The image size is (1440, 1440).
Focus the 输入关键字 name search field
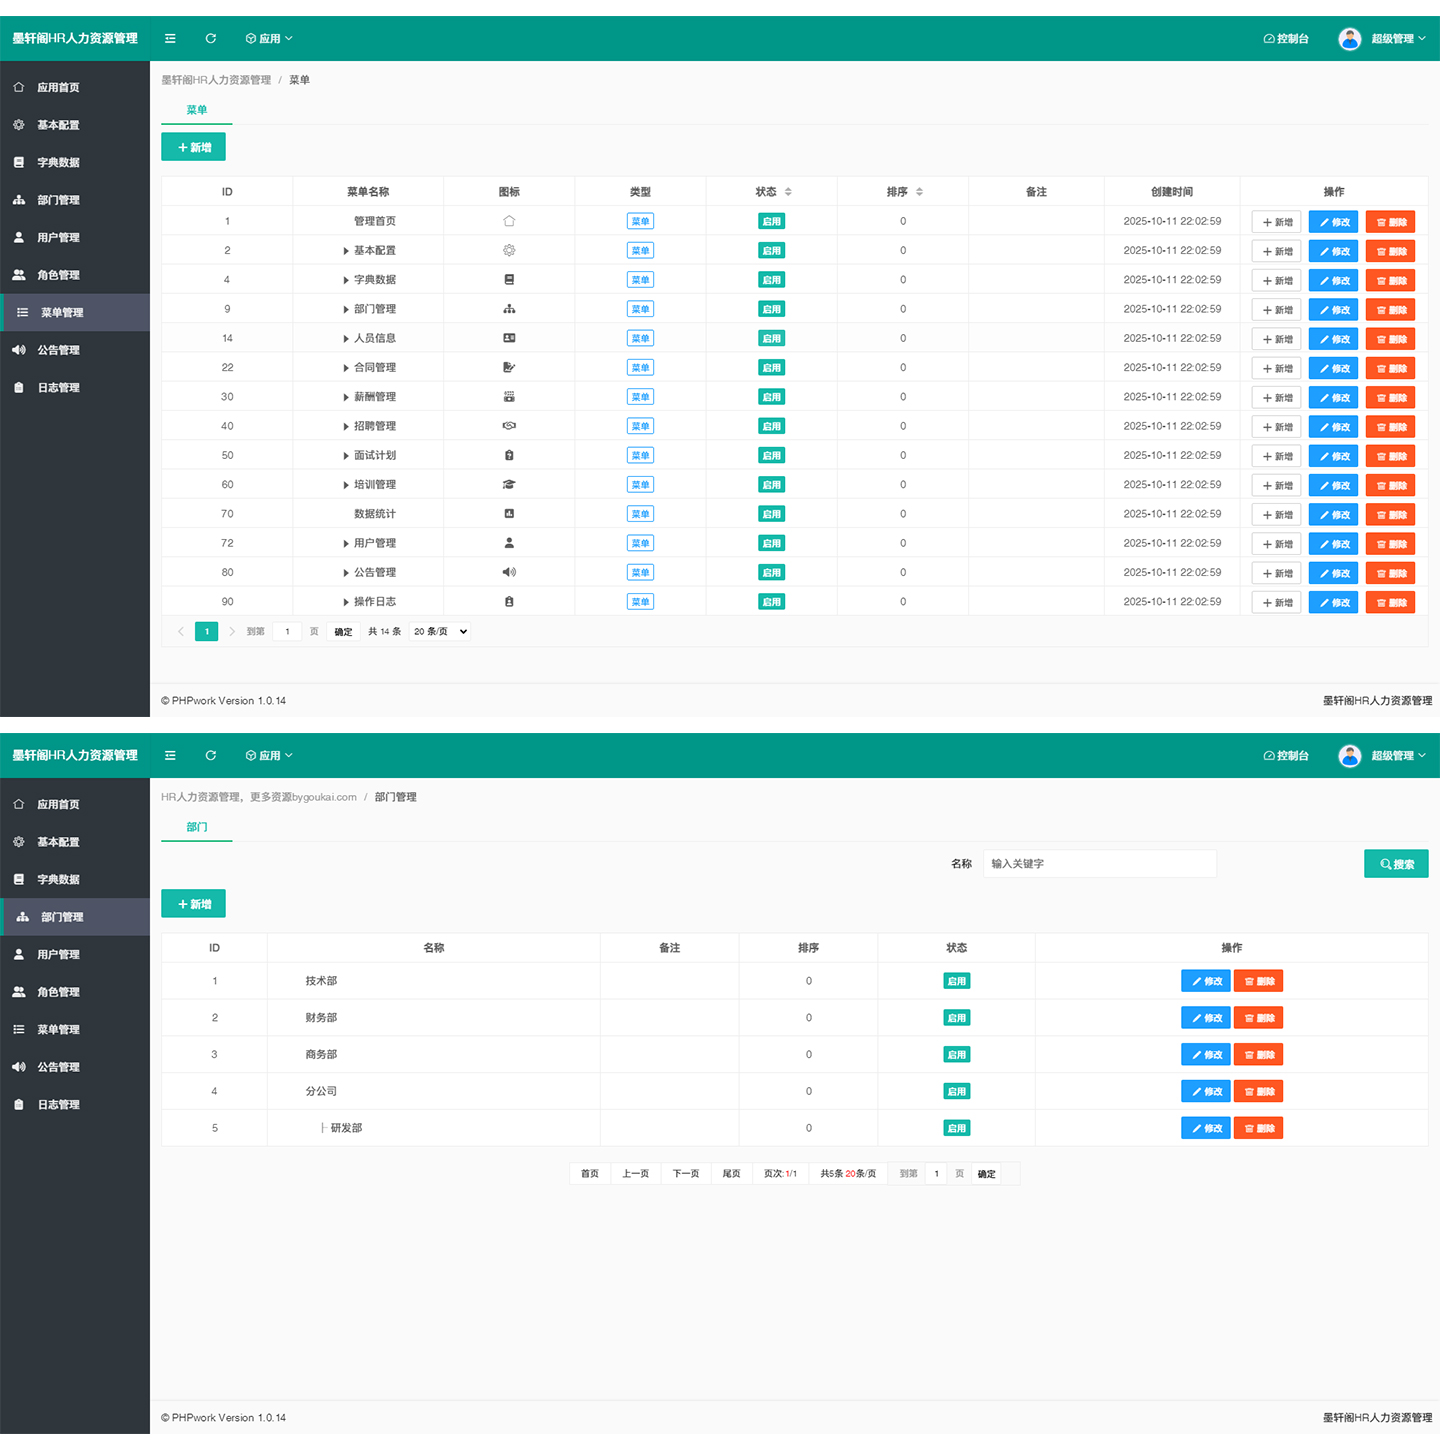point(1099,864)
